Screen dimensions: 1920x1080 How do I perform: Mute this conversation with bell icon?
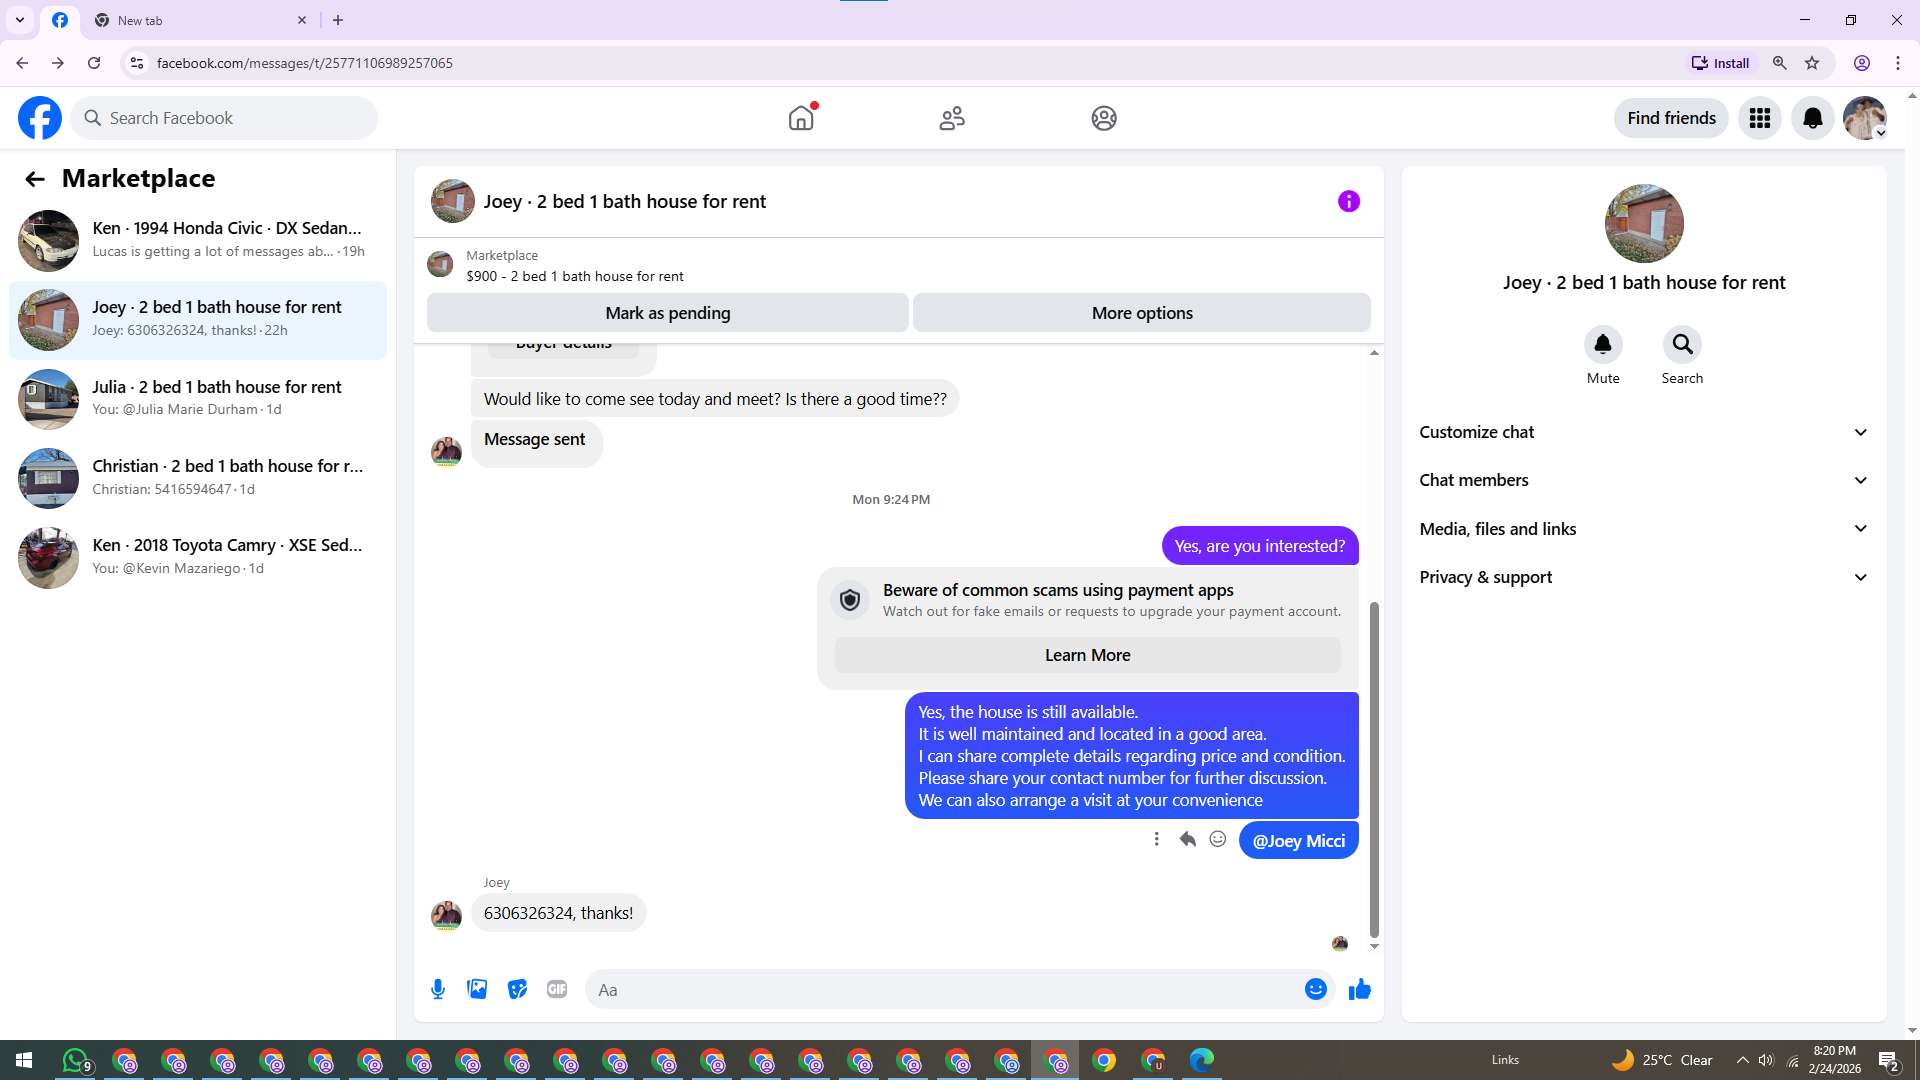(x=1602, y=345)
